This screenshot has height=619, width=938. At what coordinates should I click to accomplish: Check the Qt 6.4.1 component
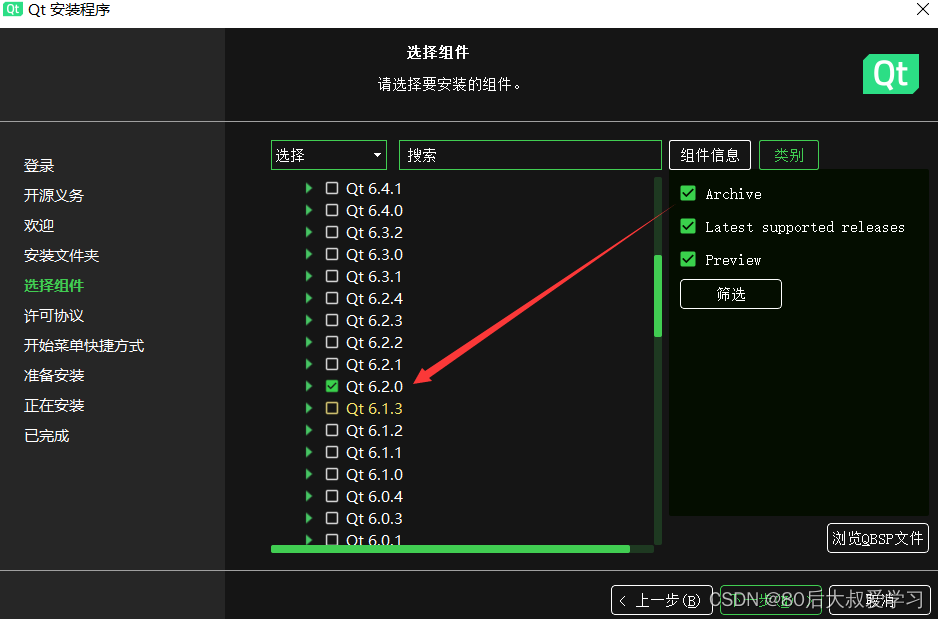332,188
